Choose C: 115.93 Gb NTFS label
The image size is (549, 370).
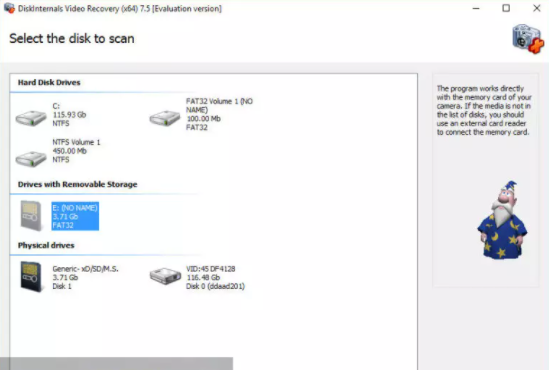69,115
